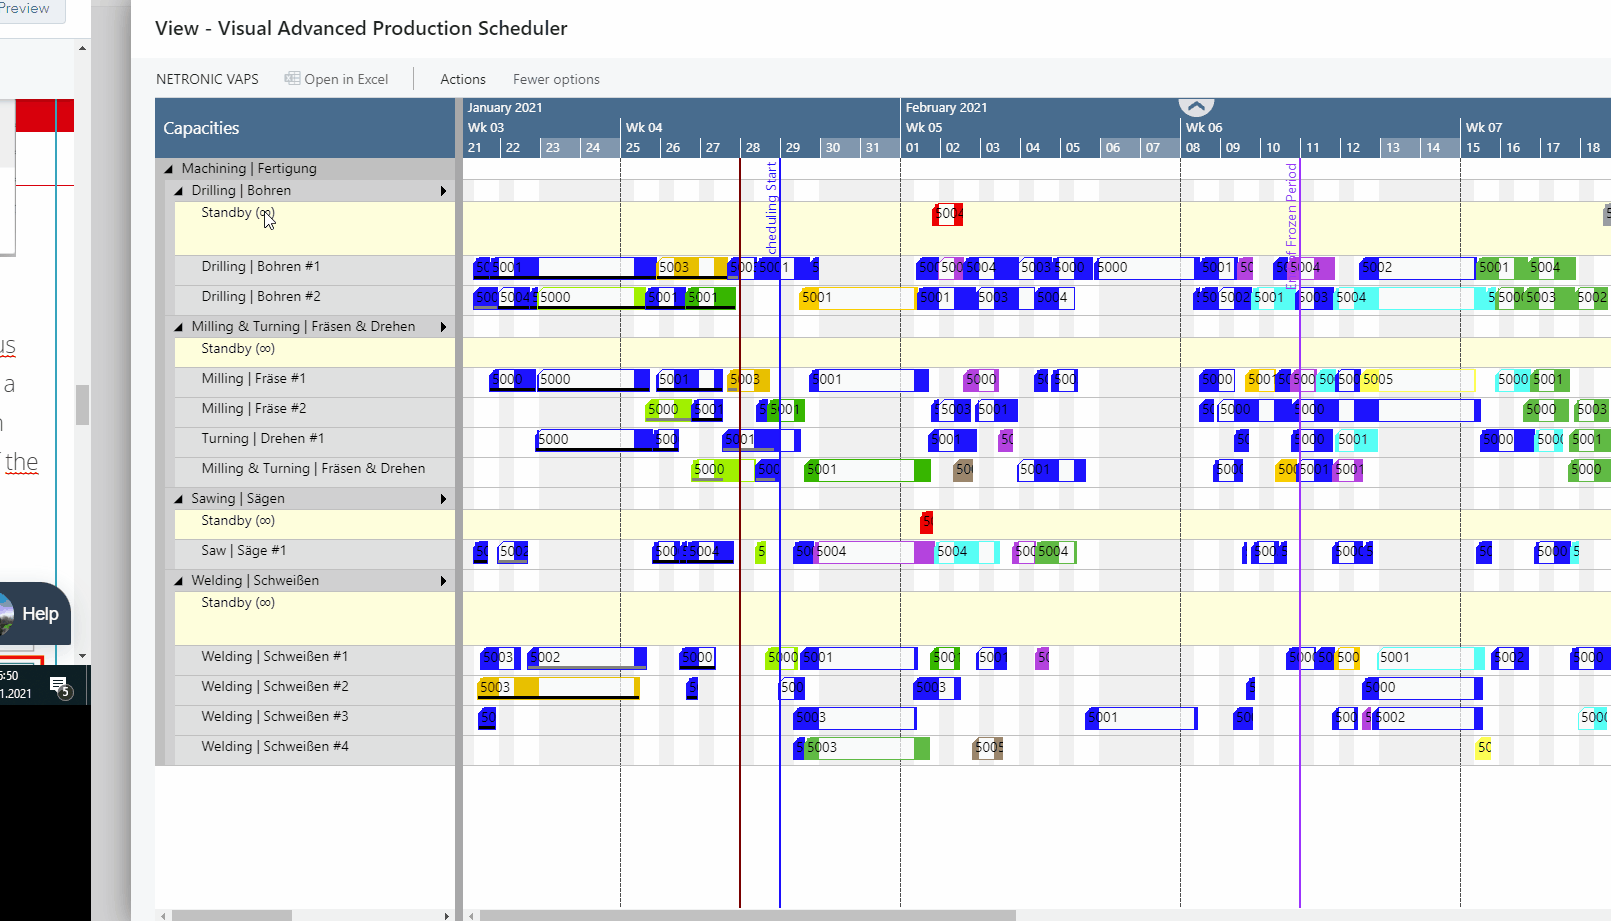Click the yellow 5003 bar on Welding #2
Viewport: 1611px width, 921px height.
tap(558, 688)
